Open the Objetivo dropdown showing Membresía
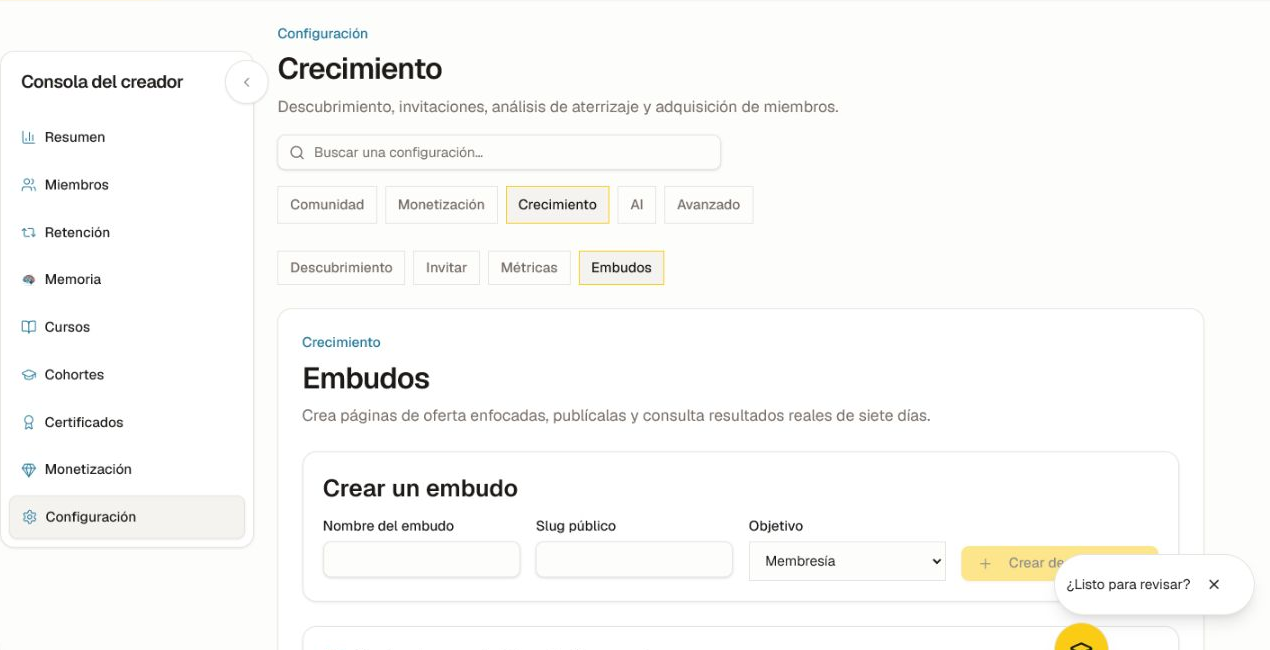The image size is (1270, 650). [x=847, y=561]
